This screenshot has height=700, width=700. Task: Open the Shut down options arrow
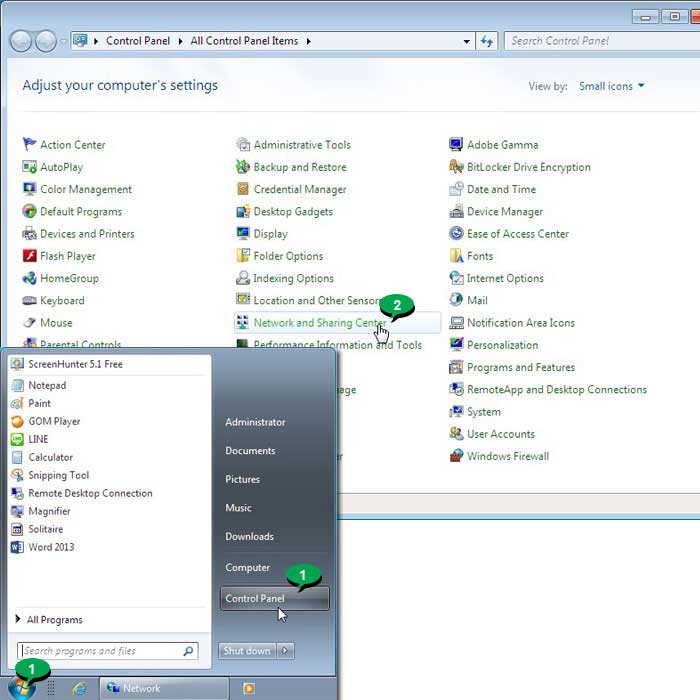pos(285,650)
